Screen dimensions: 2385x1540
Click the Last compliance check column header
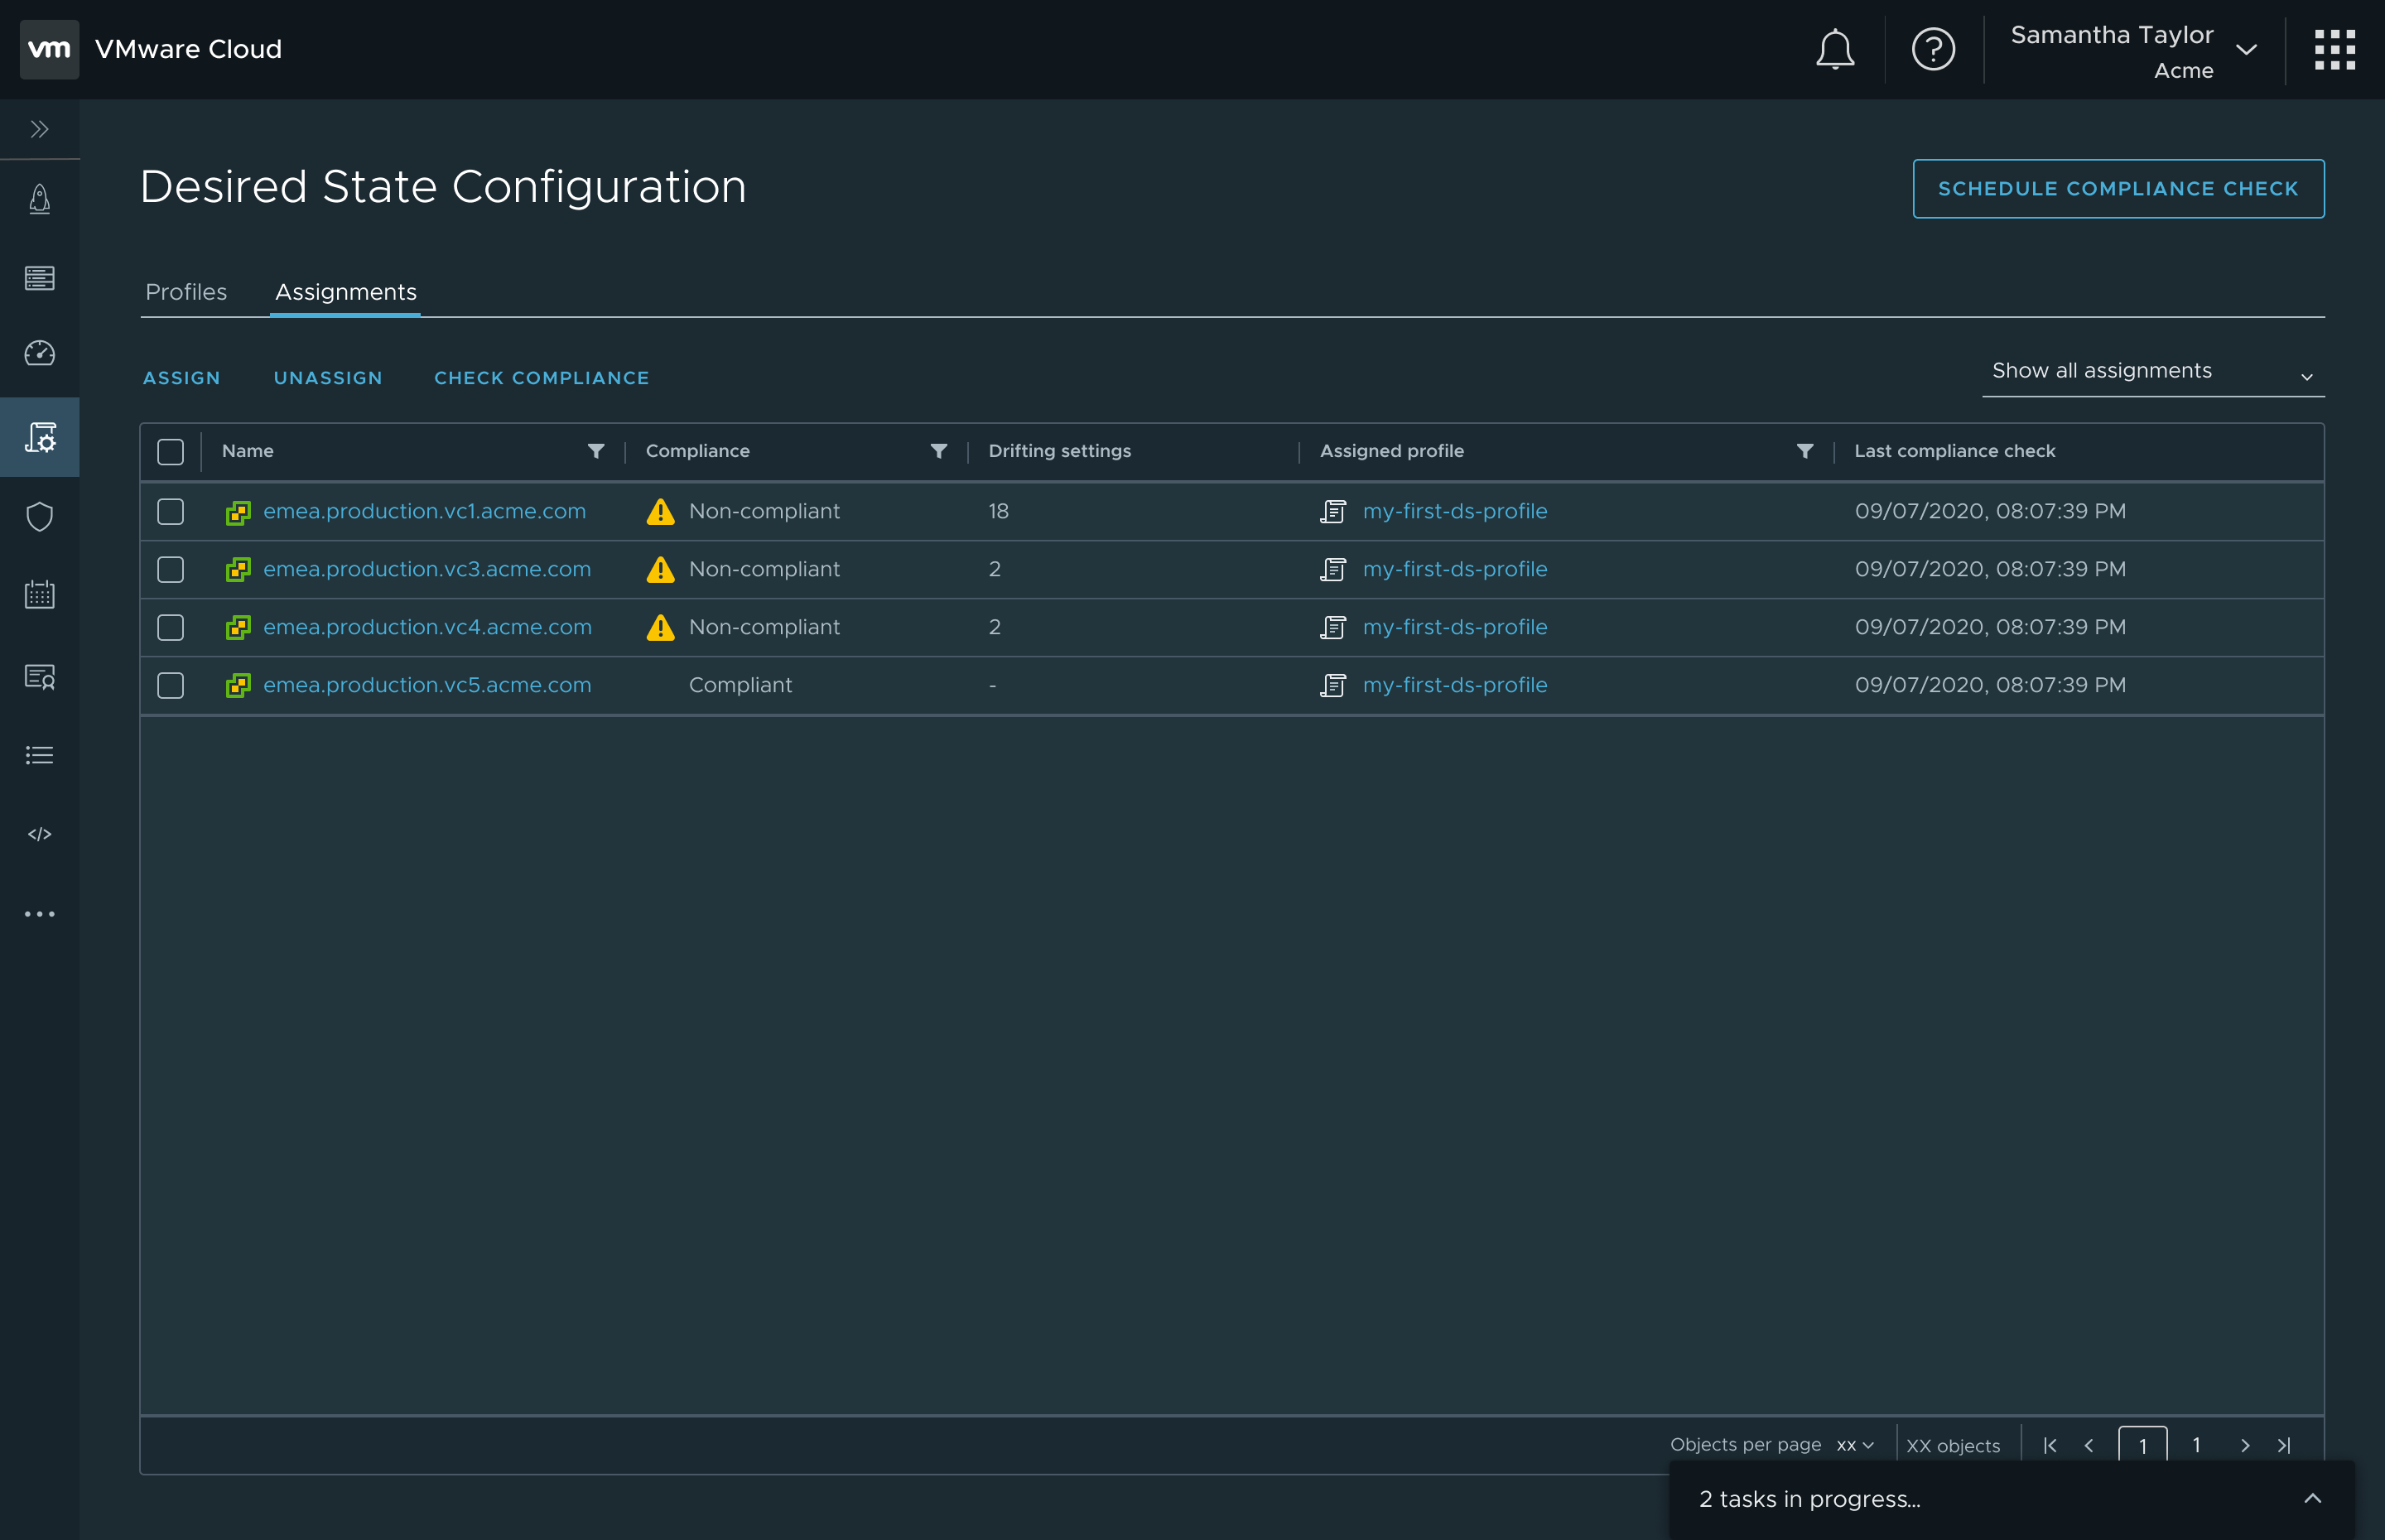coord(1955,451)
